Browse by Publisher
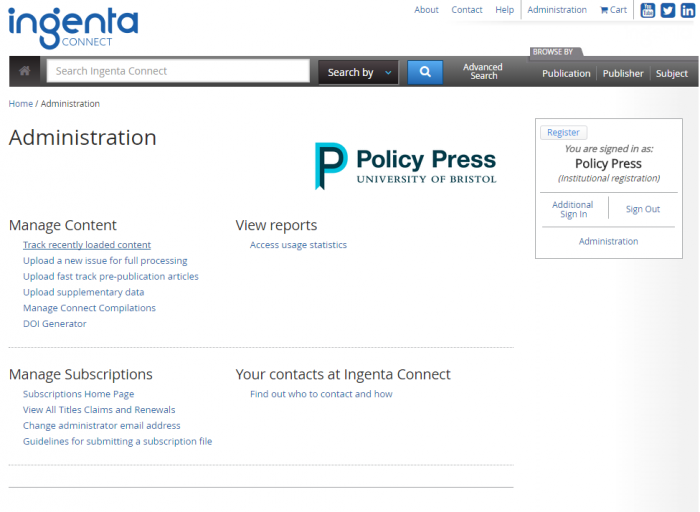 [x=623, y=74]
